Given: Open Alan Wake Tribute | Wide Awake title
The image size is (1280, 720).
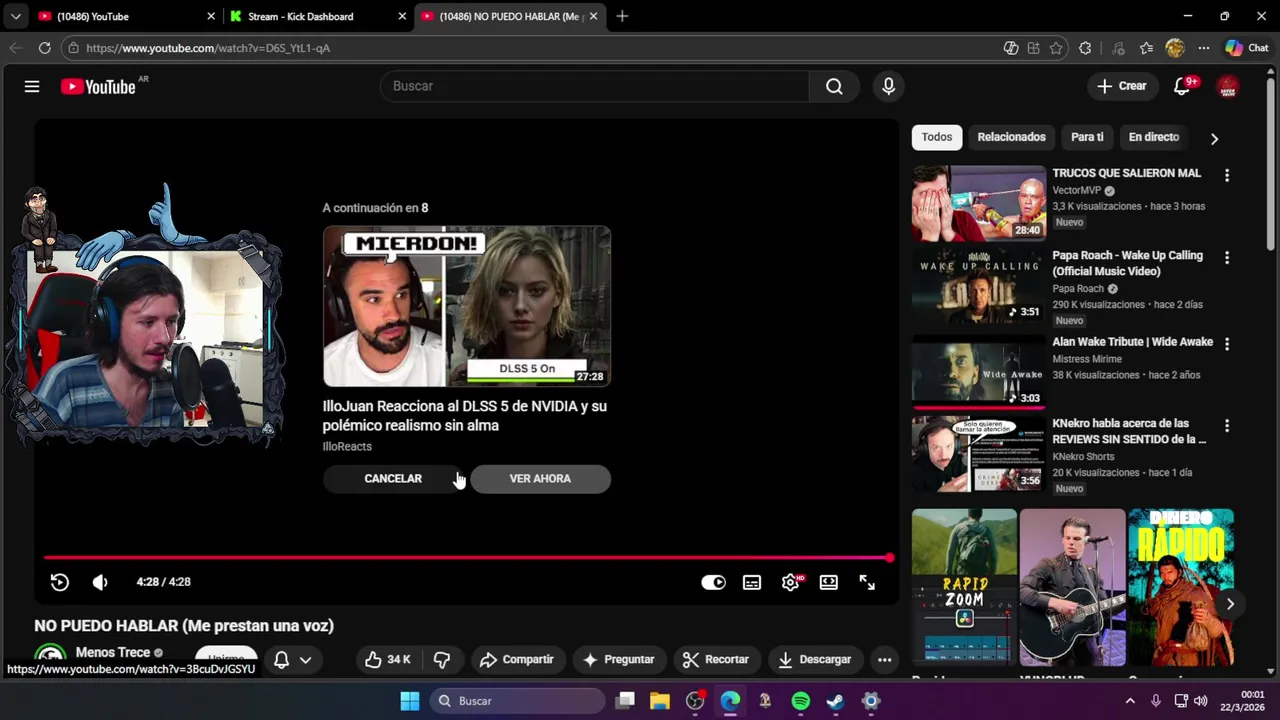Looking at the screenshot, I should pos(1132,342).
